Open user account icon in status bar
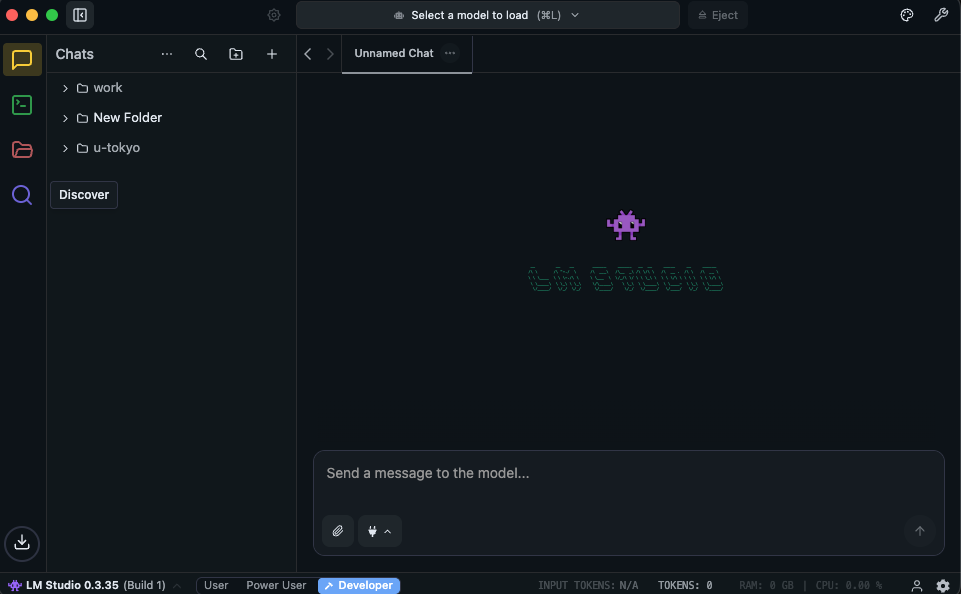This screenshot has height=594, width=961. (917, 585)
